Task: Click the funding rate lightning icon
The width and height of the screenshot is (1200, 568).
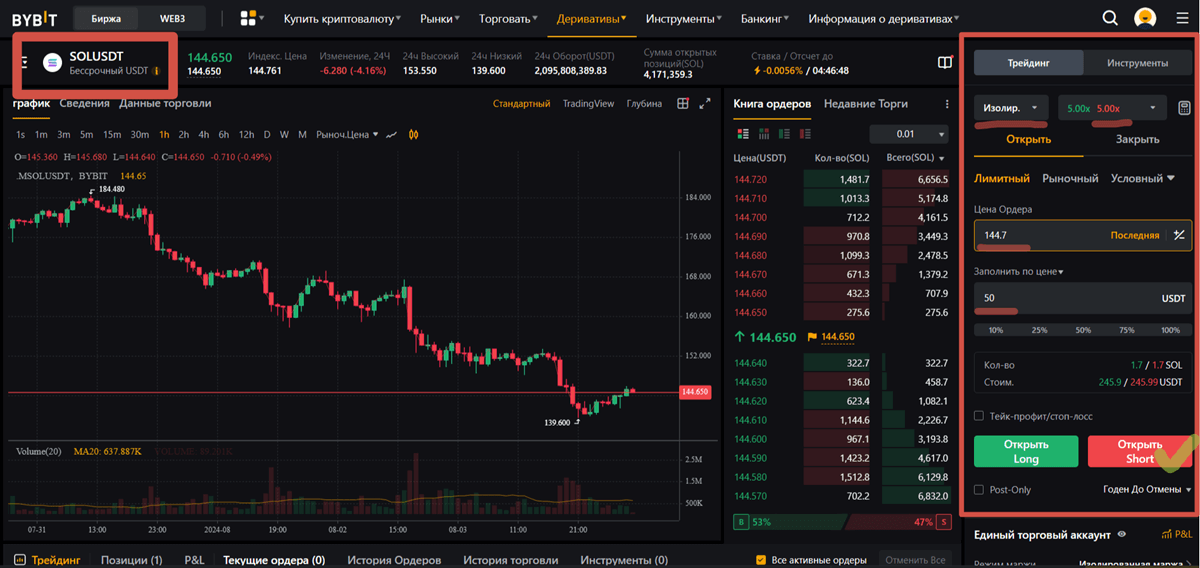Action: coord(757,71)
